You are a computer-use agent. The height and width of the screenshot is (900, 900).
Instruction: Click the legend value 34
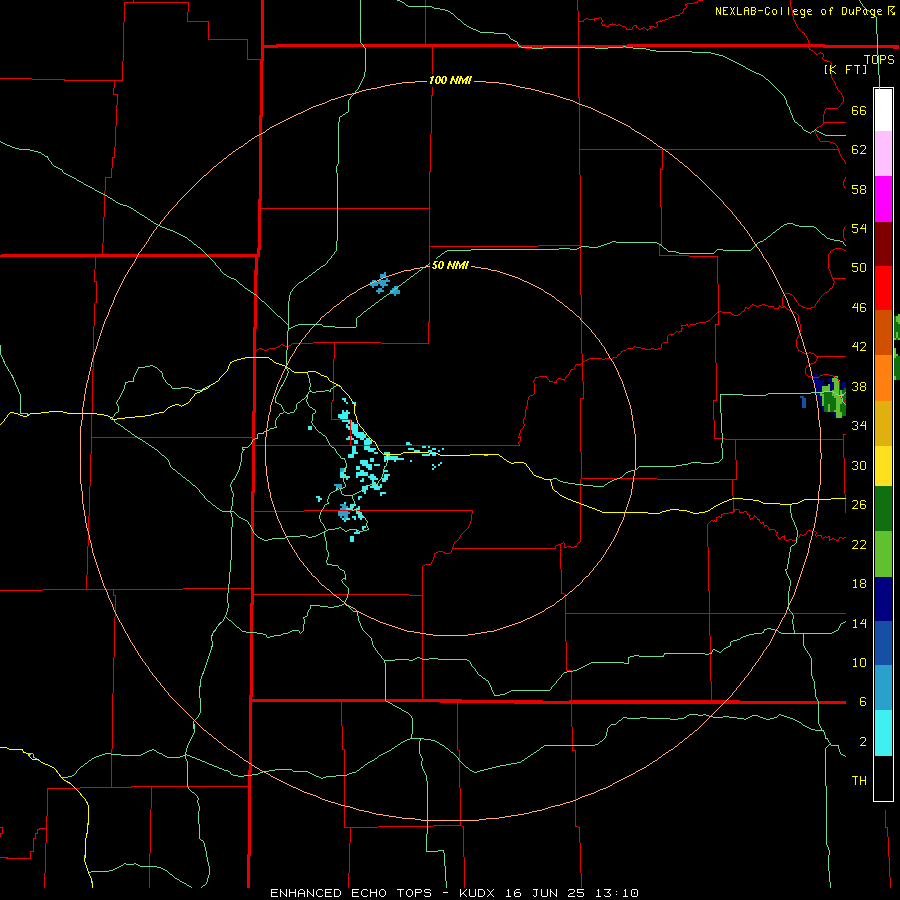click(859, 426)
